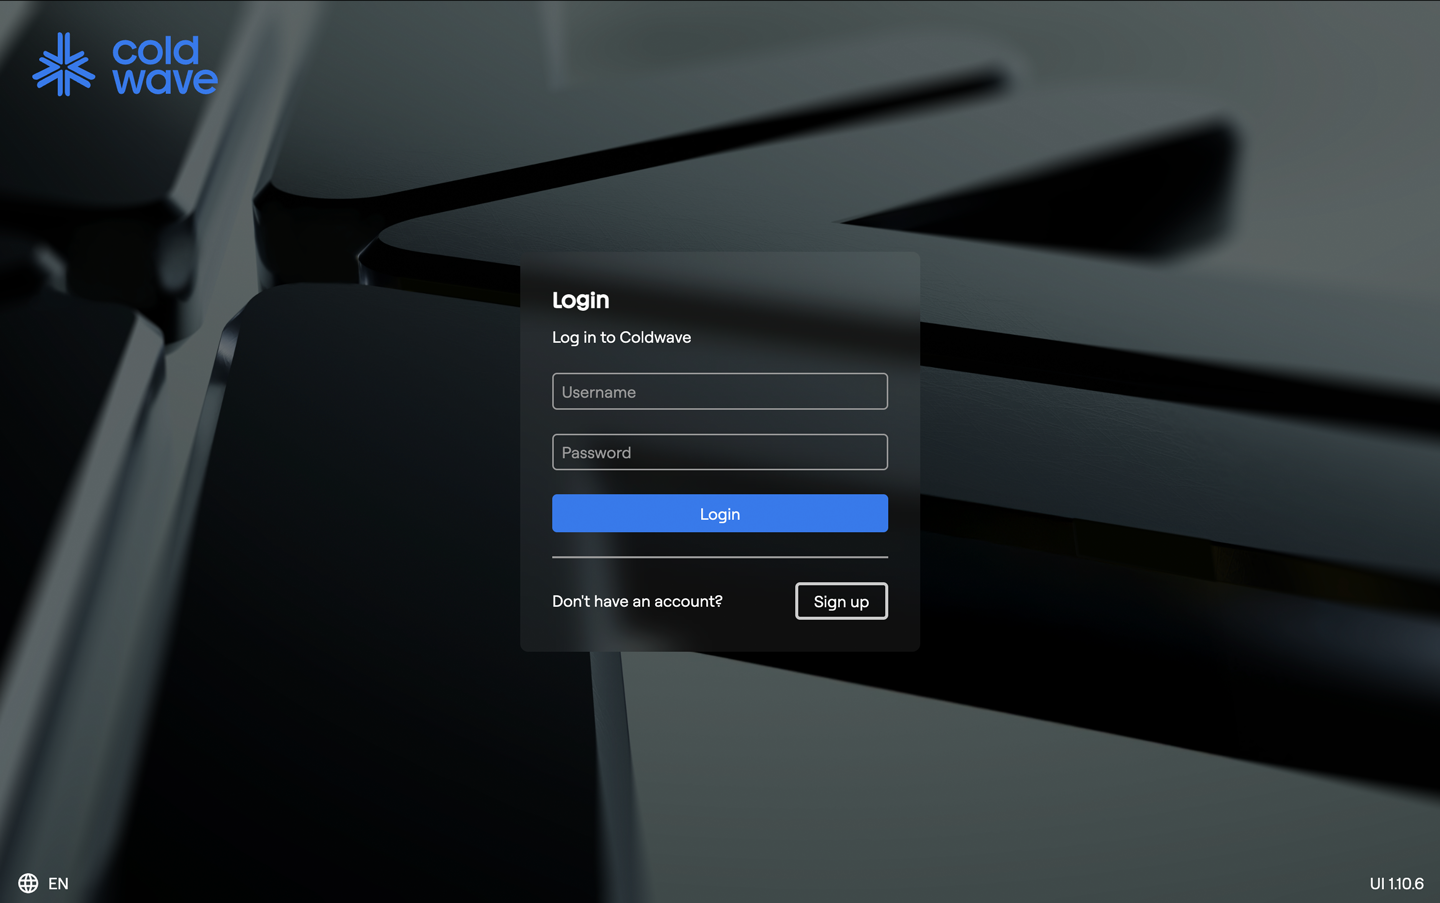Click the Coldwave snowflake logo
Screen dimensions: 1440x903
[64, 64]
